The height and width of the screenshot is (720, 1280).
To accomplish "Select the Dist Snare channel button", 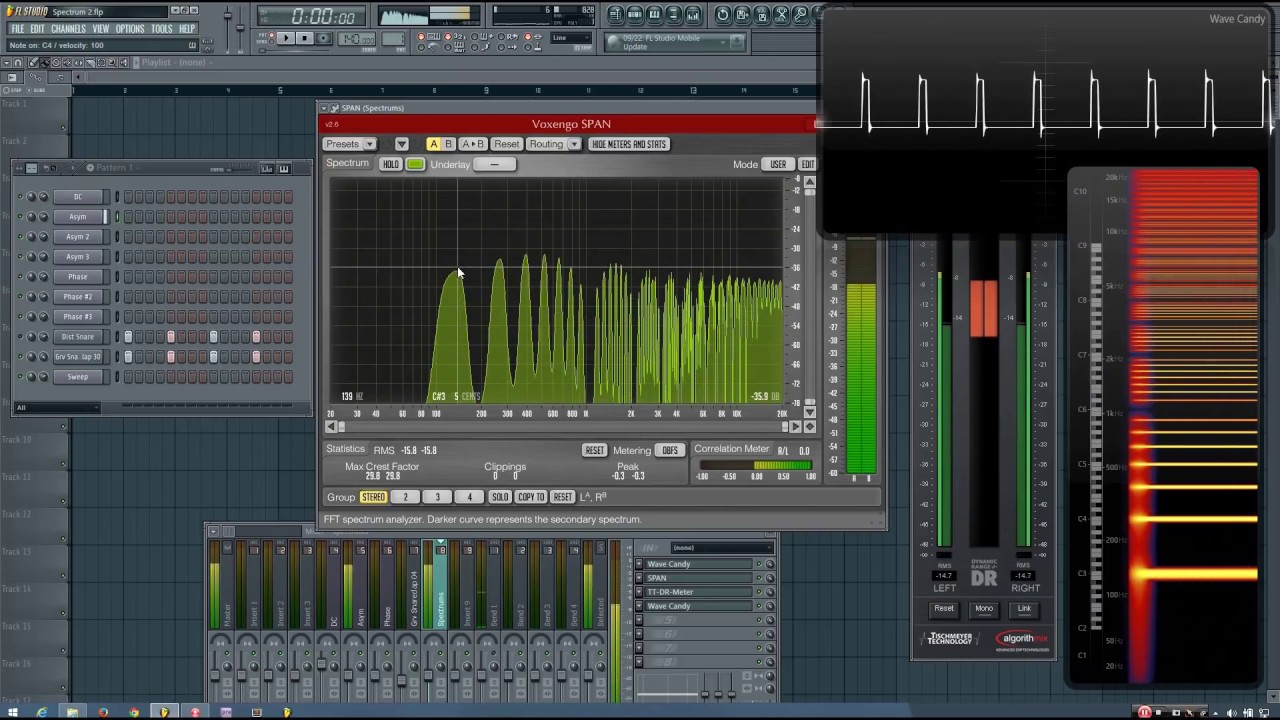I will click(x=78, y=337).
